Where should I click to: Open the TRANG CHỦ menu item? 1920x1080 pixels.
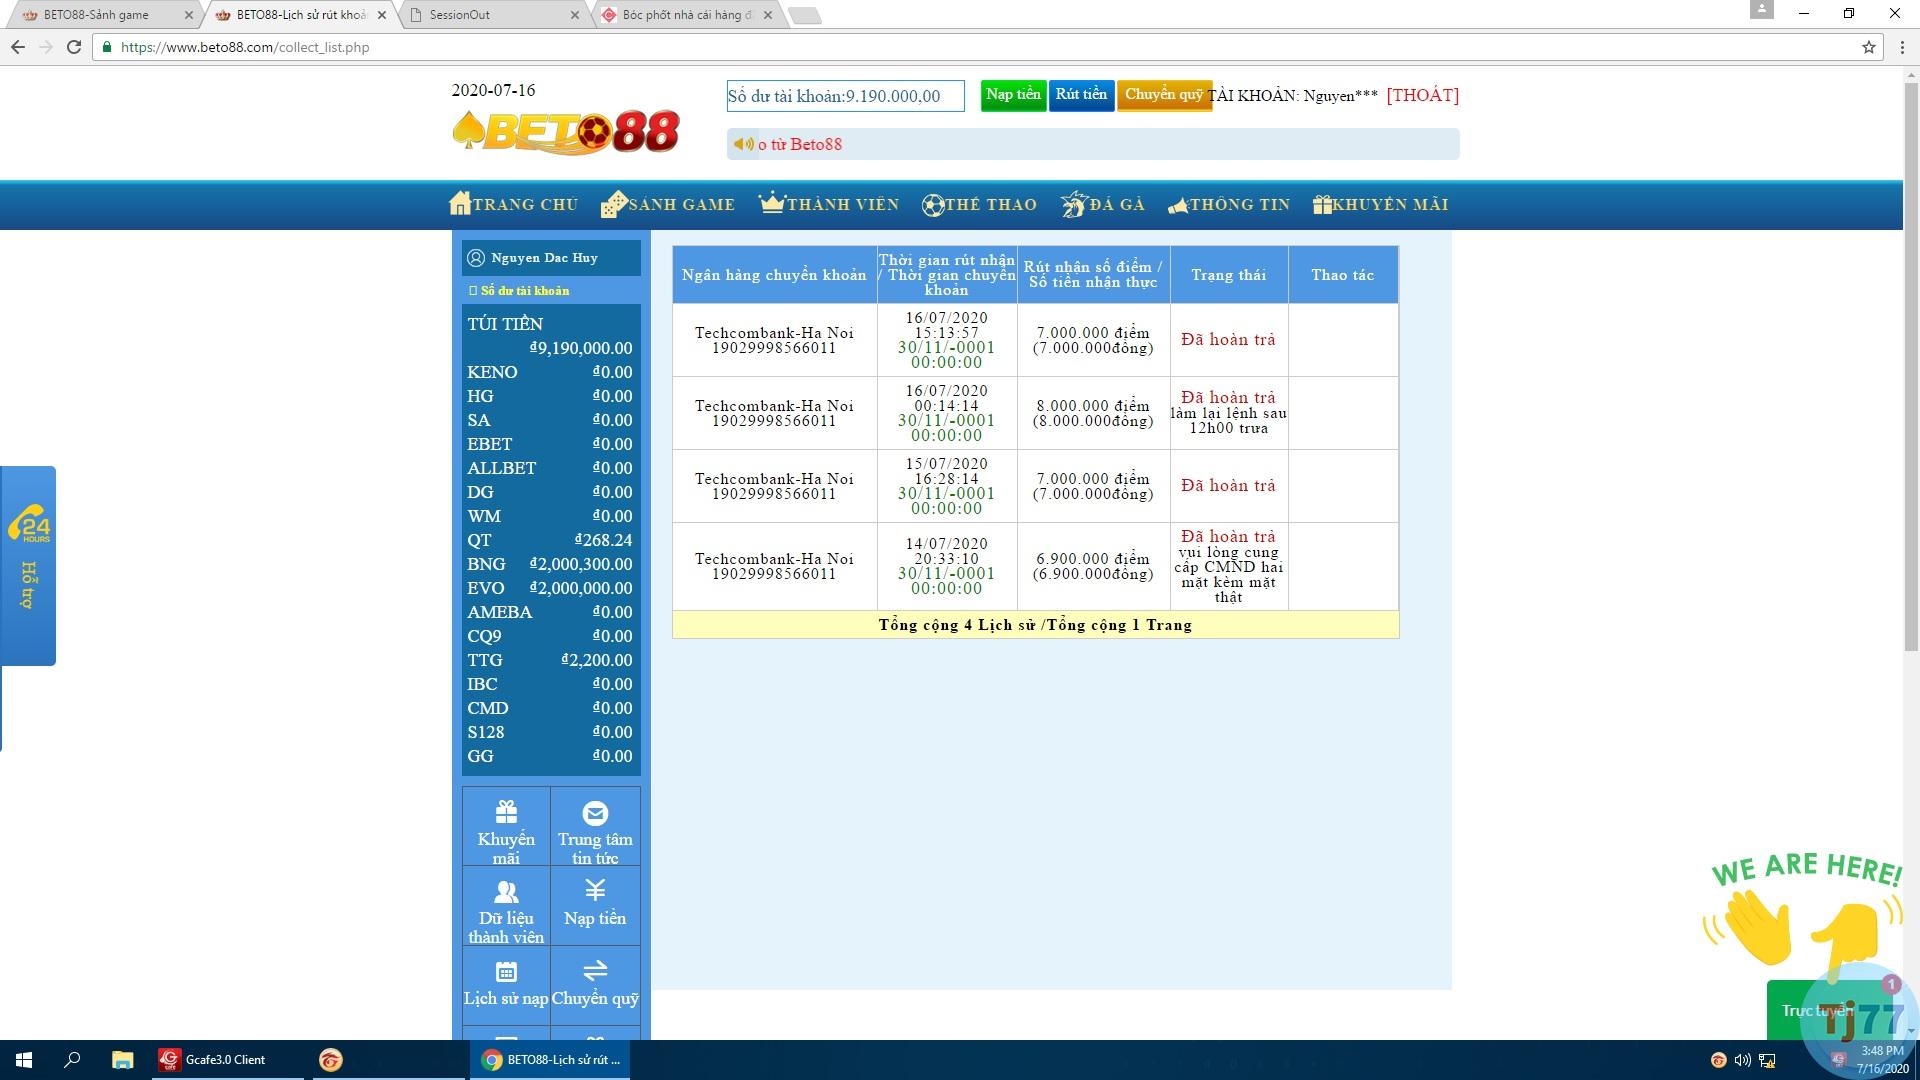[514, 205]
